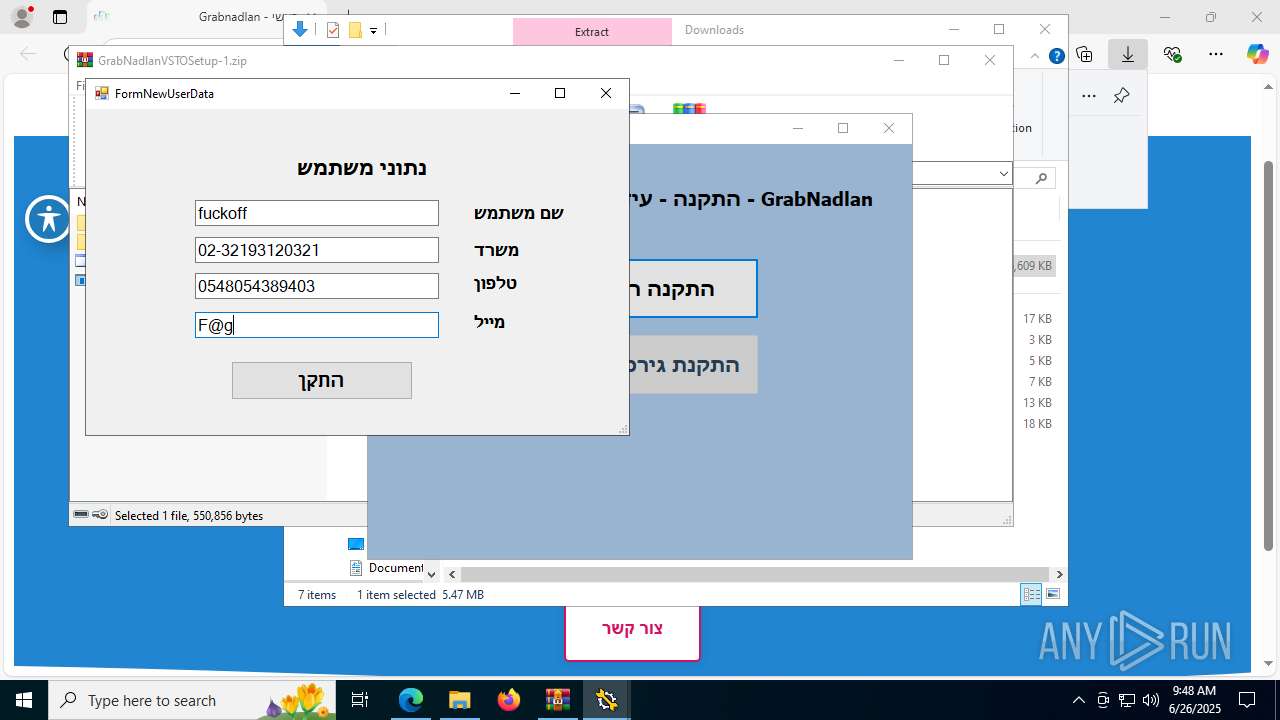Click the התקנה button in GrabNadlan installer
Image resolution: width=1280 pixels, height=720 pixels.
[693, 289]
